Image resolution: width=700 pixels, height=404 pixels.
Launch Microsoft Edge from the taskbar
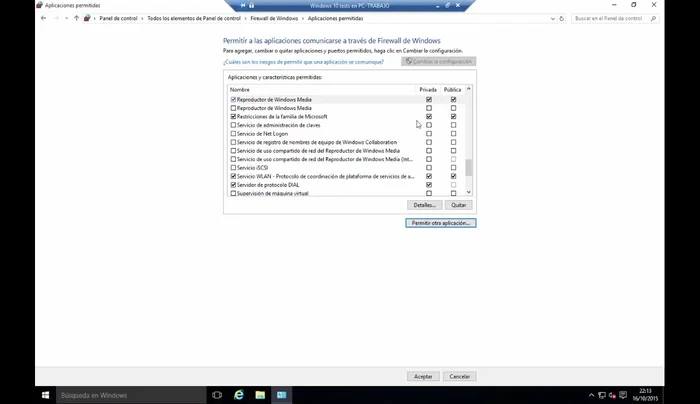[239, 395]
